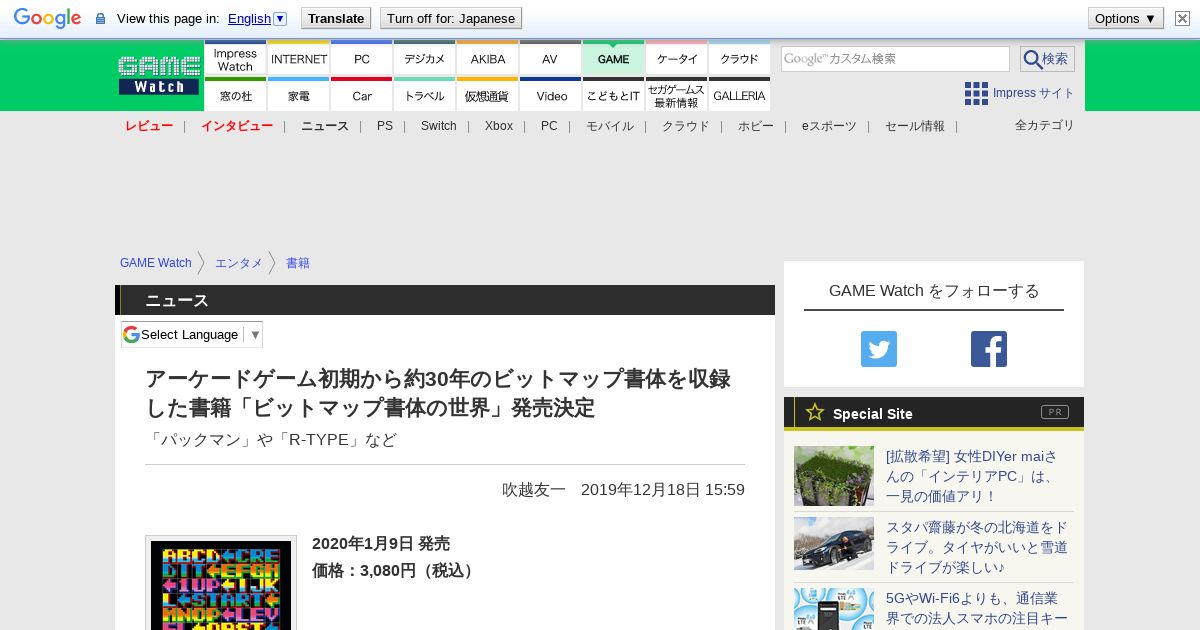
Task: Focus the Google custom search field
Action: click(x=895, y=59)
